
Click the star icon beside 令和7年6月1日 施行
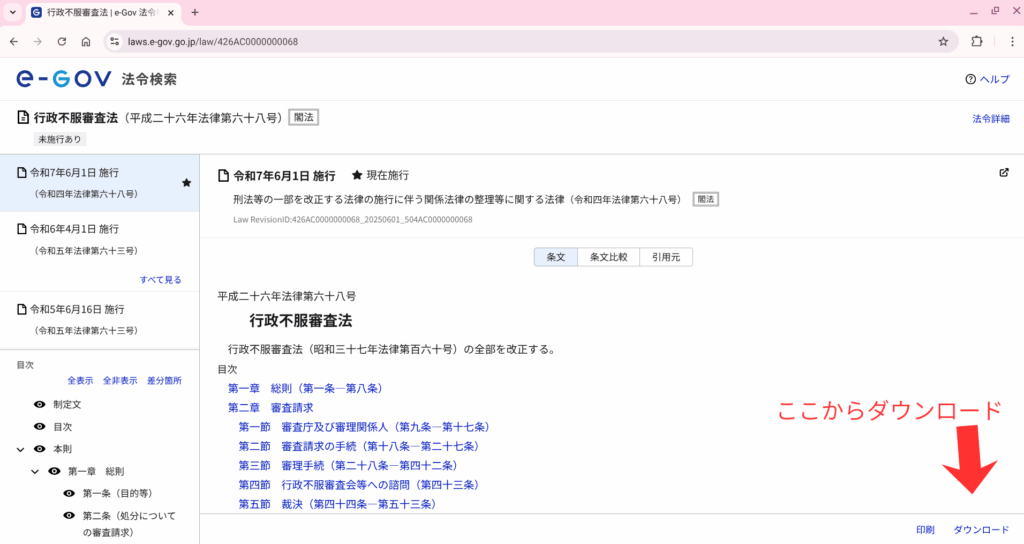[x=186, y=183]
